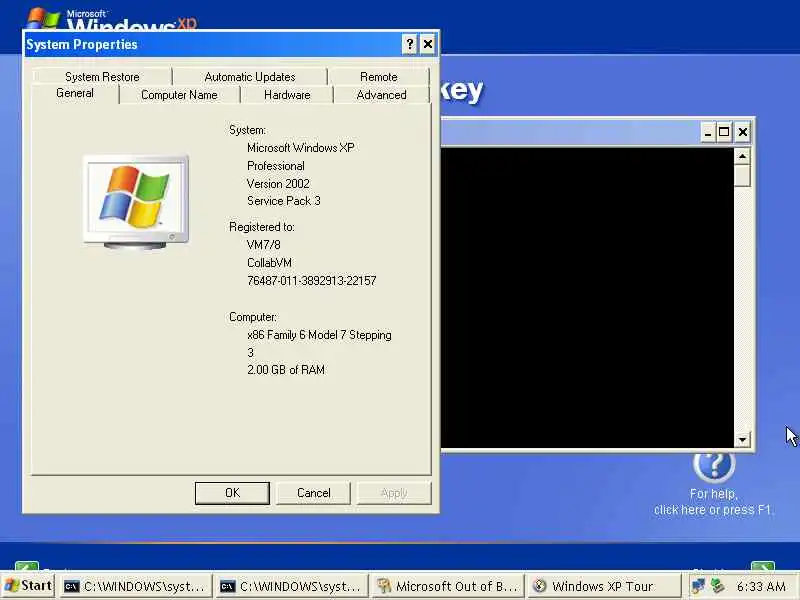Activate the second C:\WINDOWS\syst... taskbar button
Viewport: 800px width, 600px height.
292,586
